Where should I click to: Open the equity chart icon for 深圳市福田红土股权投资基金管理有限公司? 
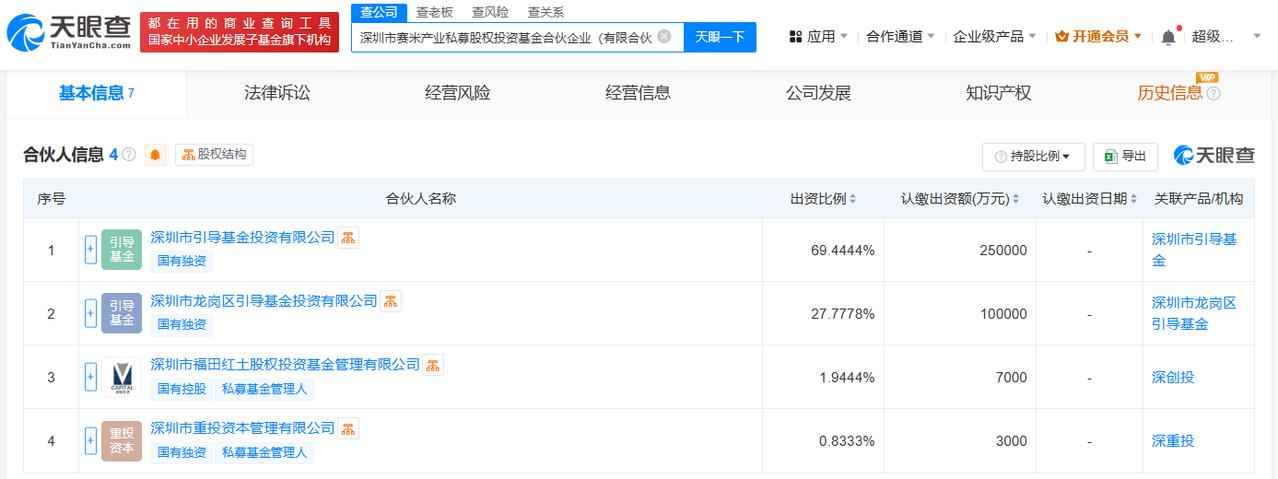click(433, 365)
